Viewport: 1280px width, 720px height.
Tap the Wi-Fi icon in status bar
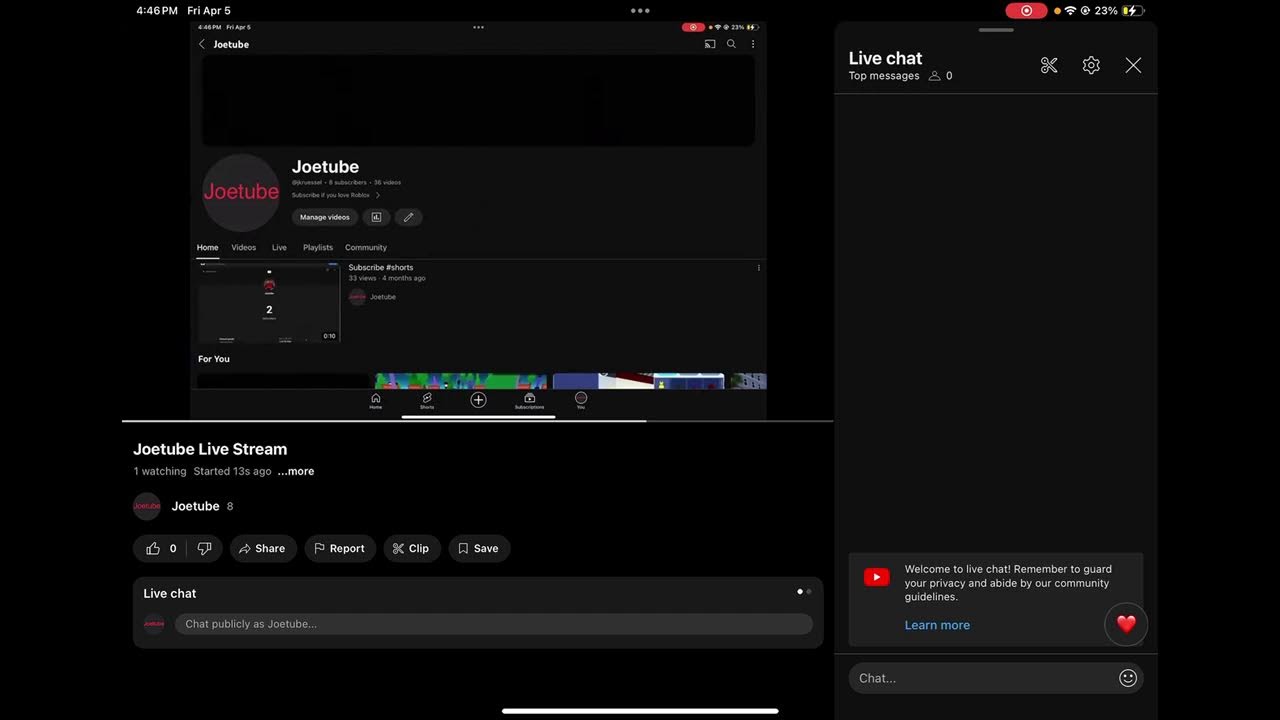(x=1070, y=10)
